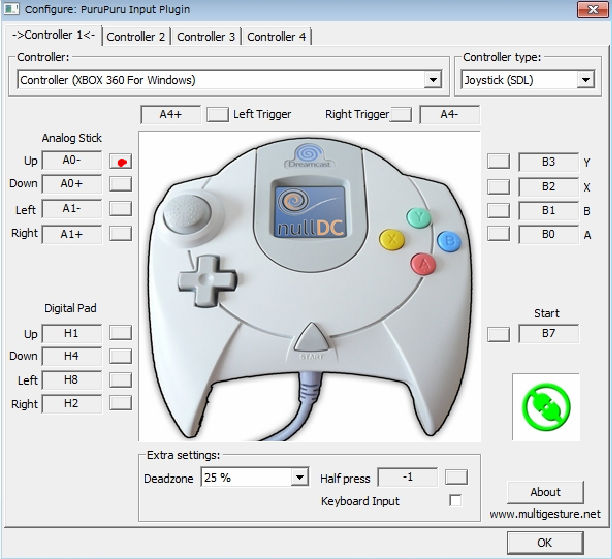Click the A button mapping button
612x559 pixels.
(x=498, y=234)
